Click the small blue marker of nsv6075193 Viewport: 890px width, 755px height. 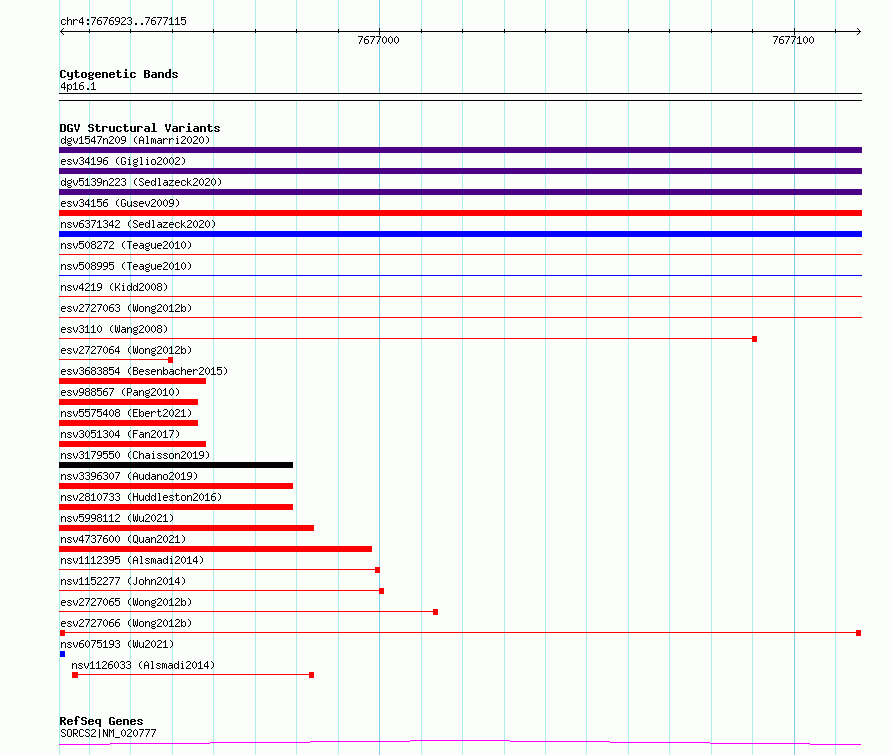point(62,654)
